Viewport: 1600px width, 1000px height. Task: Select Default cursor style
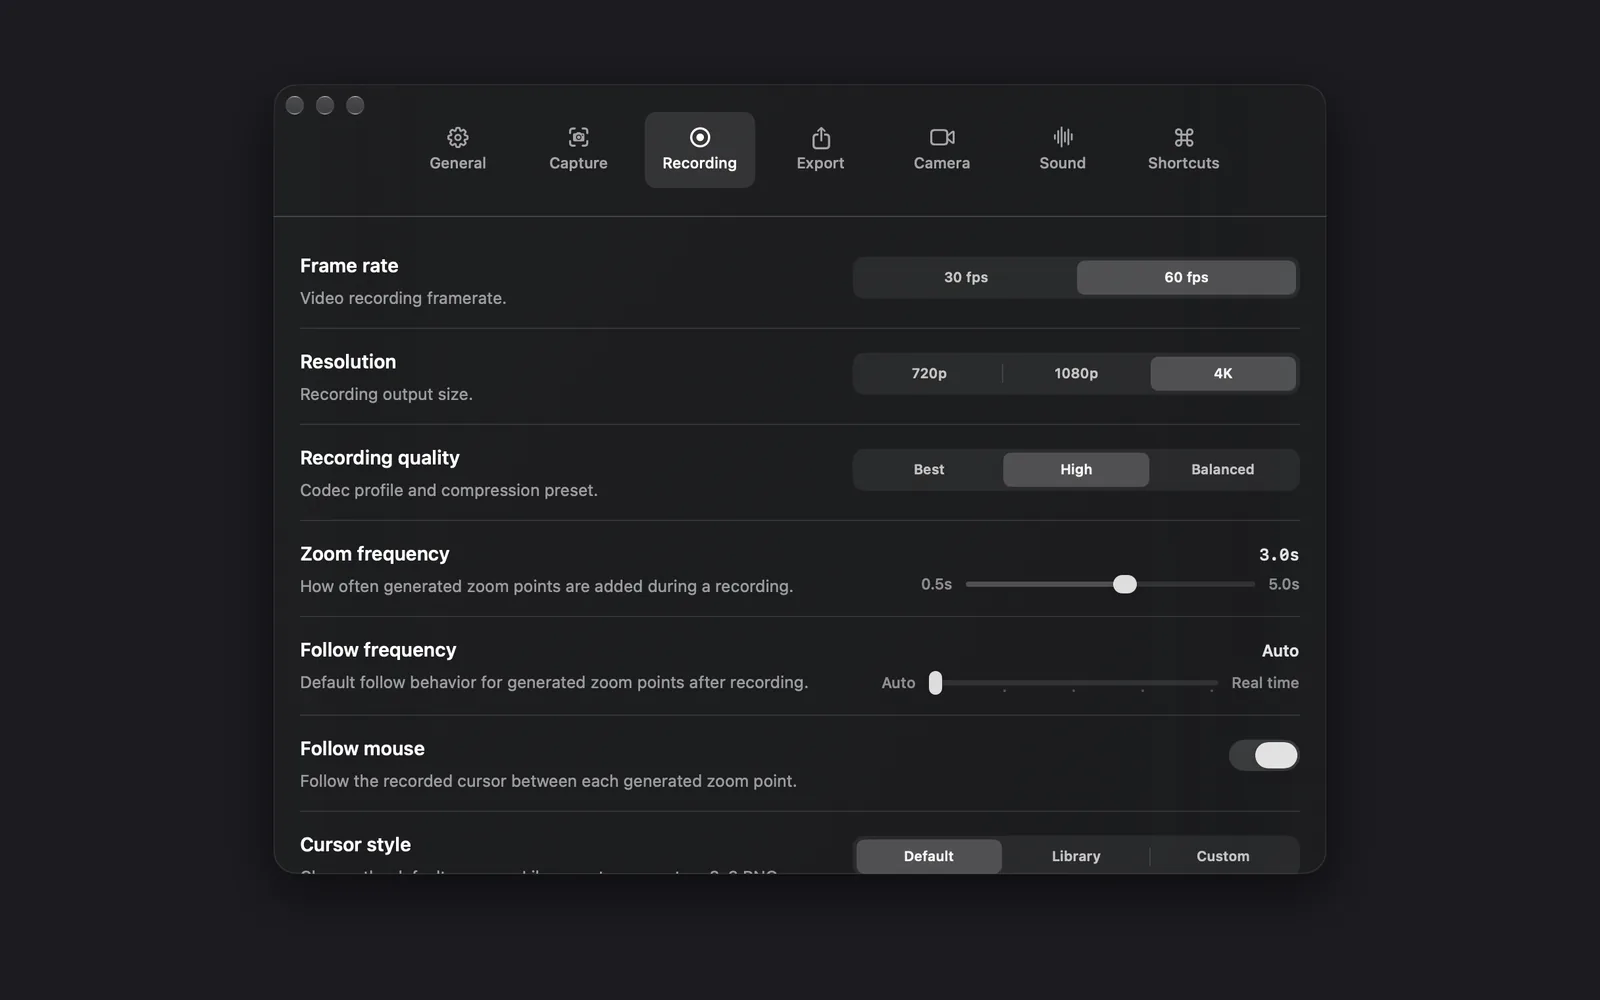929,856
